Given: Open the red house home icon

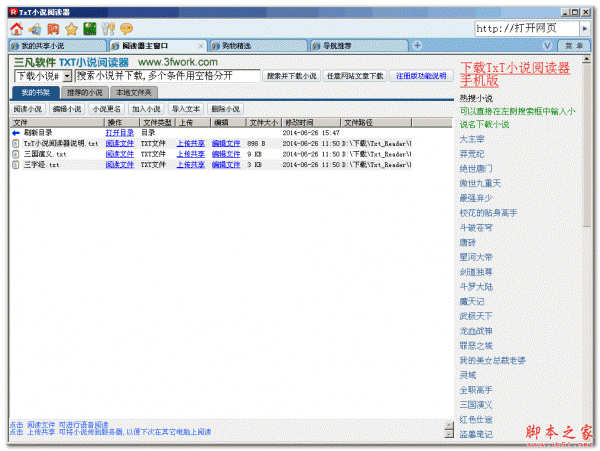Looking at the screenshot, I should click(16, 29).
